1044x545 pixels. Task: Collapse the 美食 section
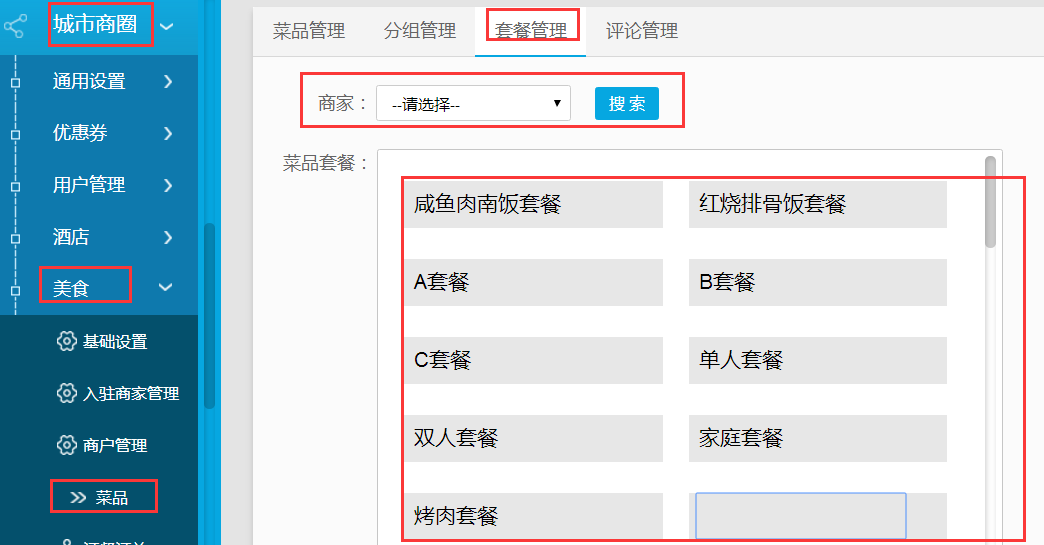tap(166, 288)
